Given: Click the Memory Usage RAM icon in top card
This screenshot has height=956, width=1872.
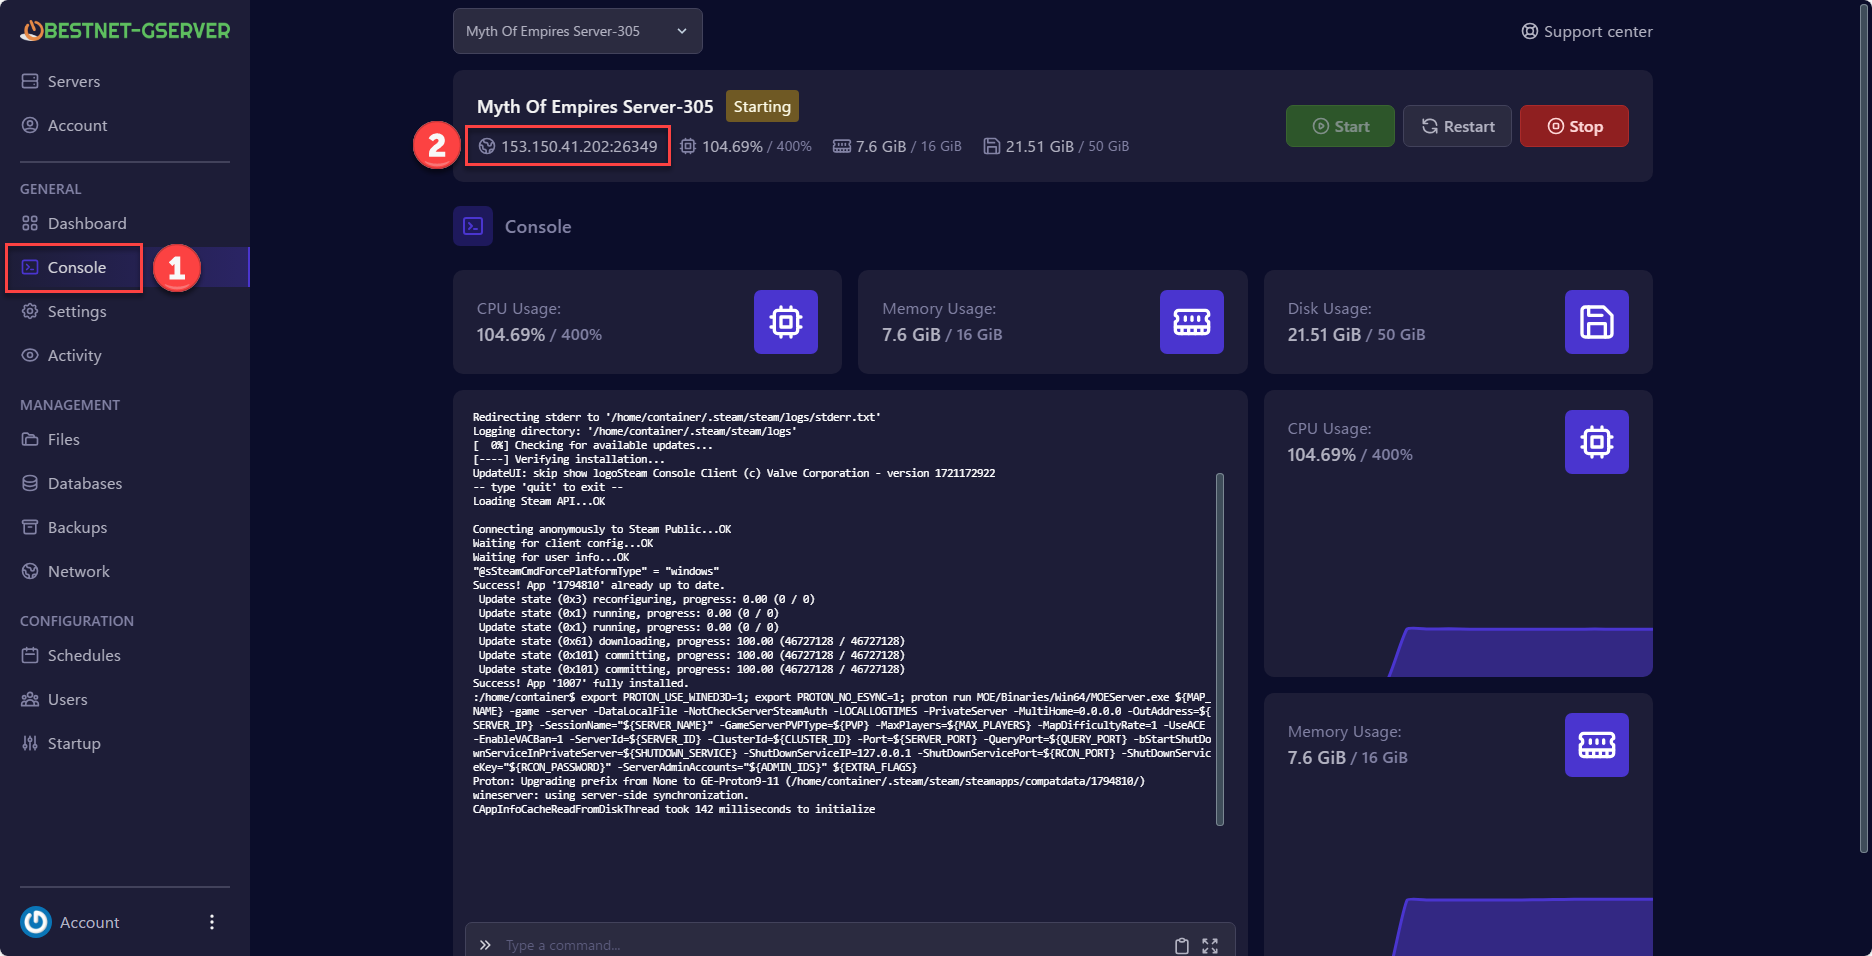Looking at the screenshot, I should (x=1192, y=322).
